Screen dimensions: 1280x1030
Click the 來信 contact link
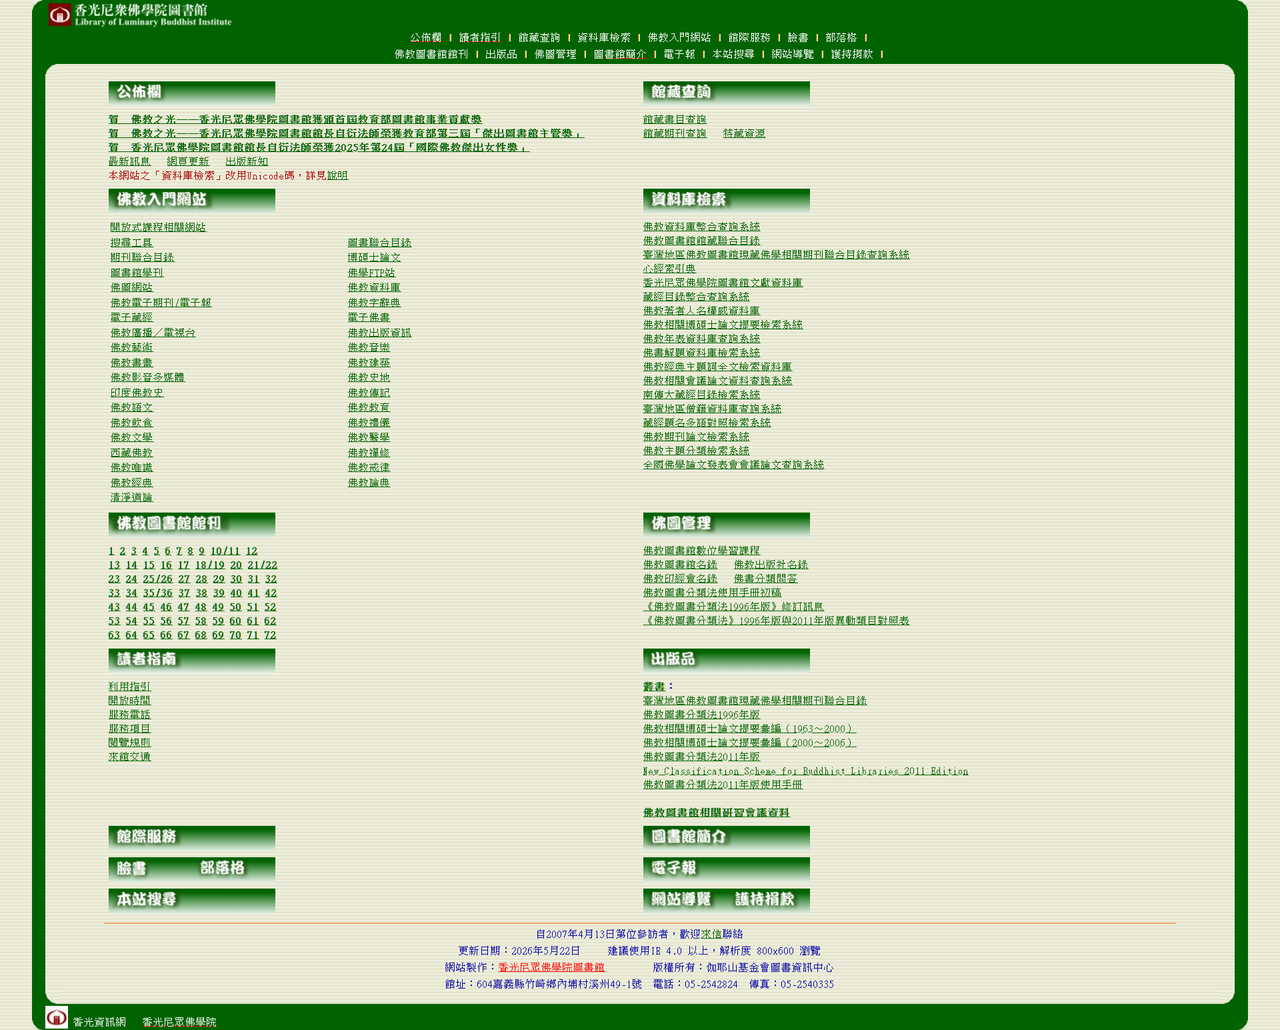coord(711,934)
